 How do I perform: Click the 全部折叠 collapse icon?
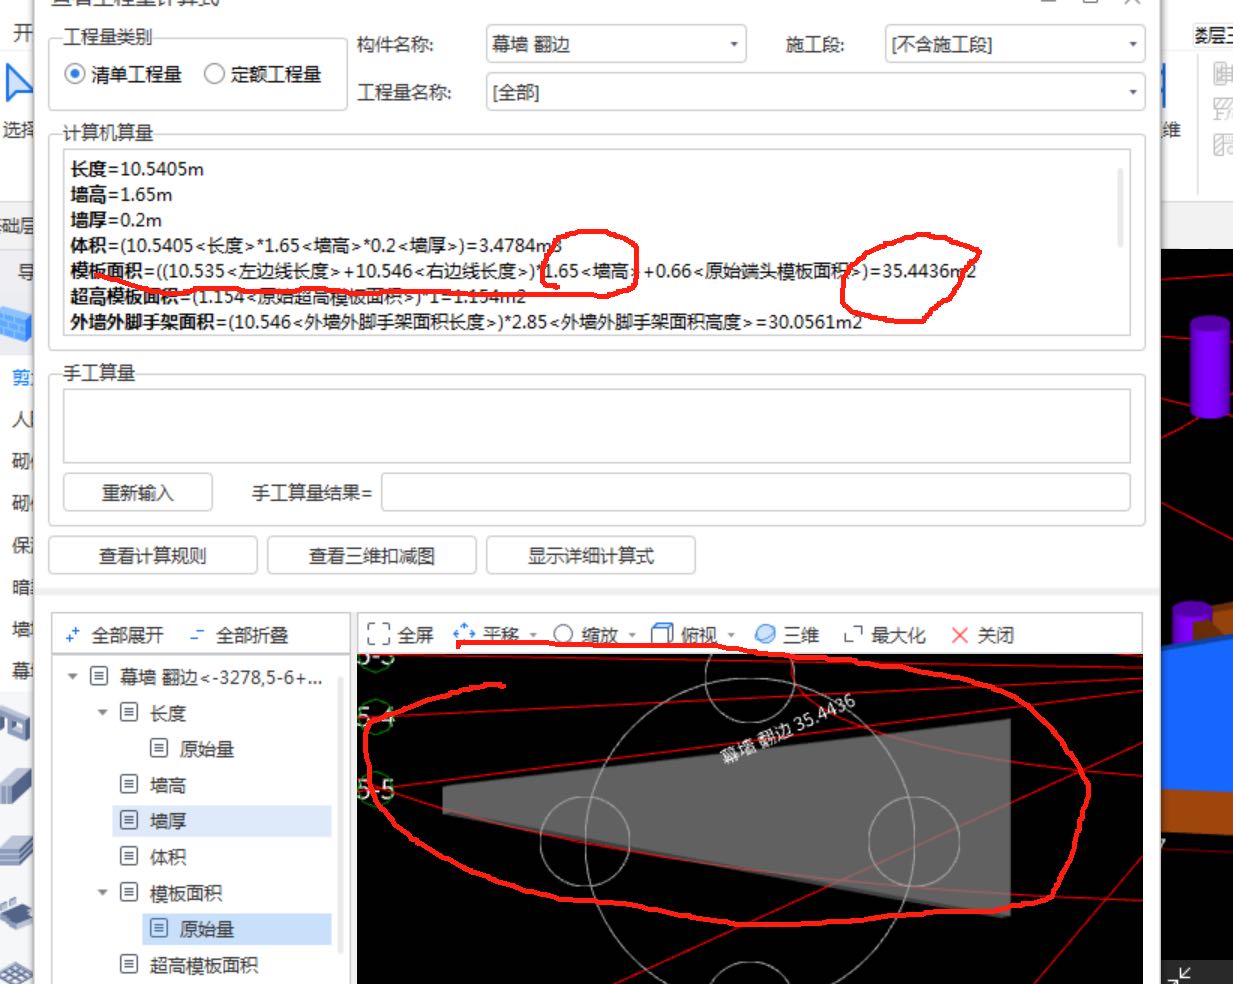pyautogui.click(x=197, y=635)
